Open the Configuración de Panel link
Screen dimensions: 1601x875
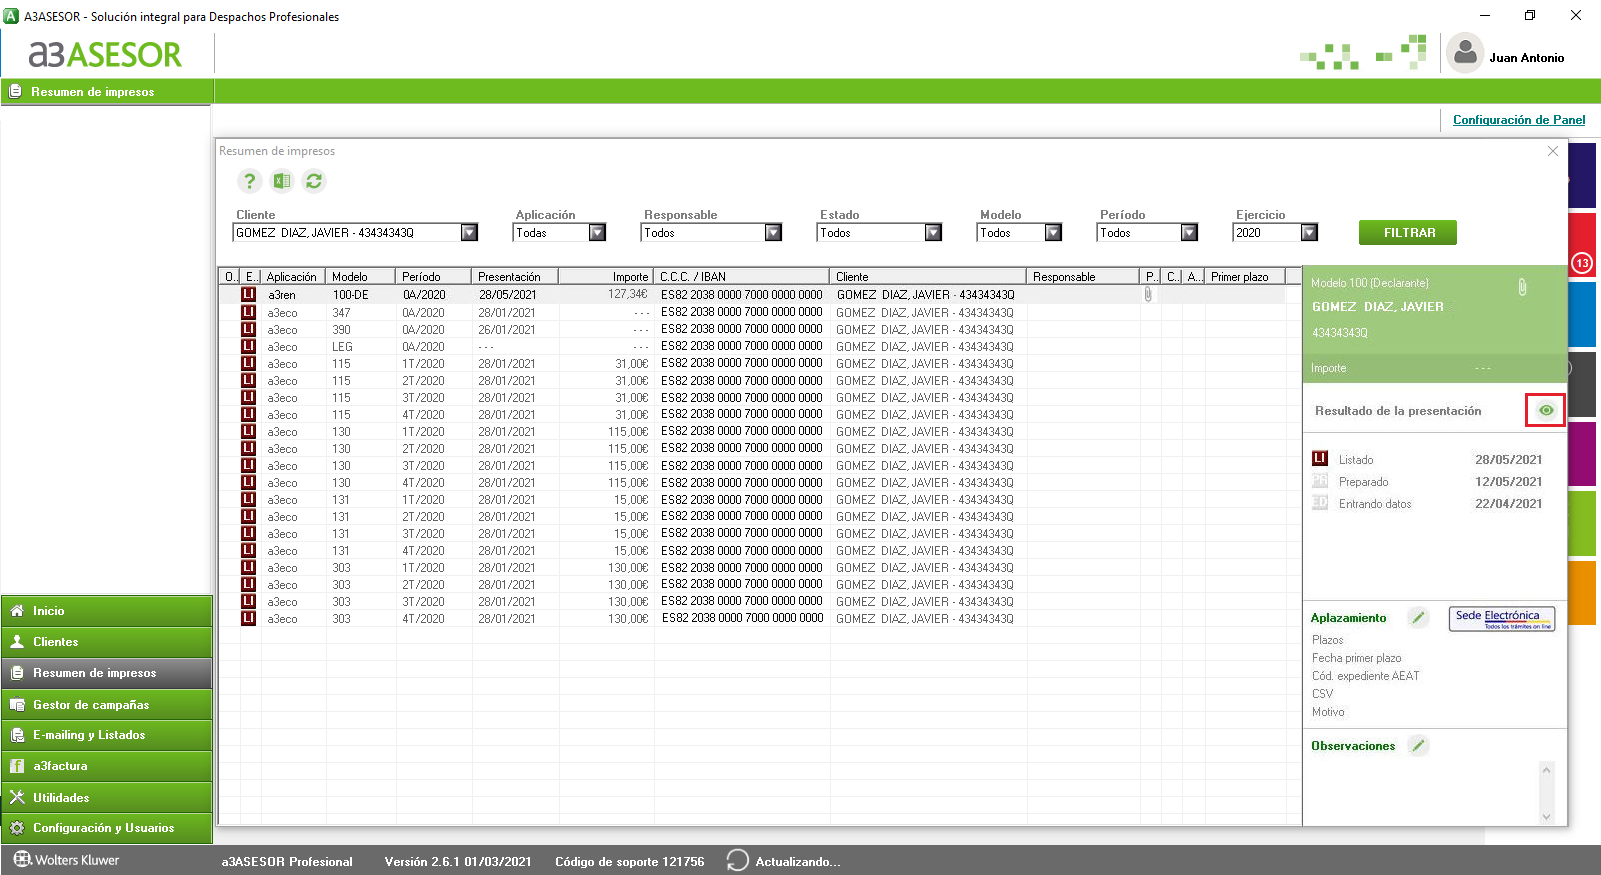[x=1519, y=120]
